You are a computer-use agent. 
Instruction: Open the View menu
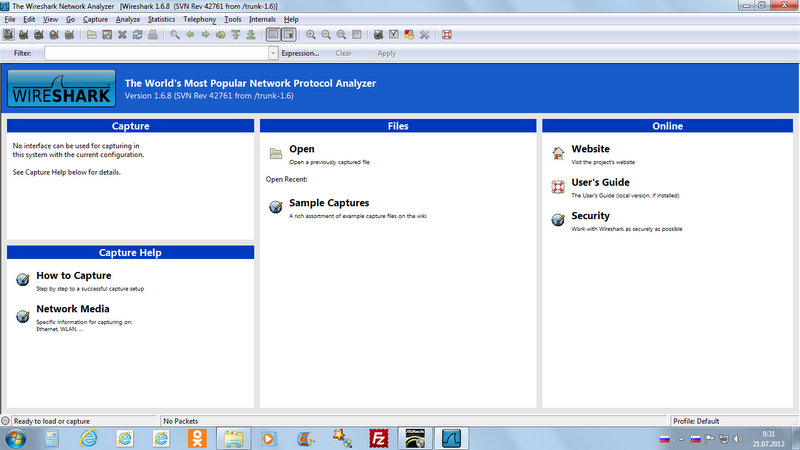pos(50,19)
